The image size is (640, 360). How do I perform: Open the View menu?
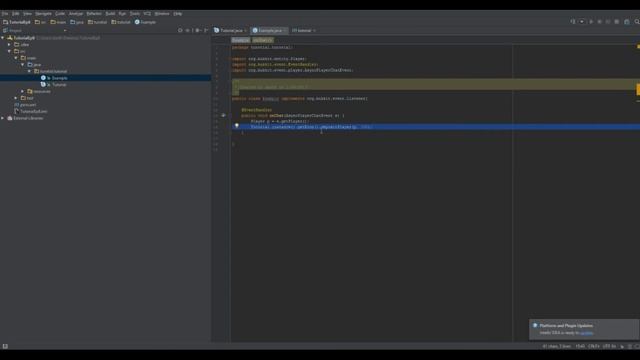click(x=27, y=13)
